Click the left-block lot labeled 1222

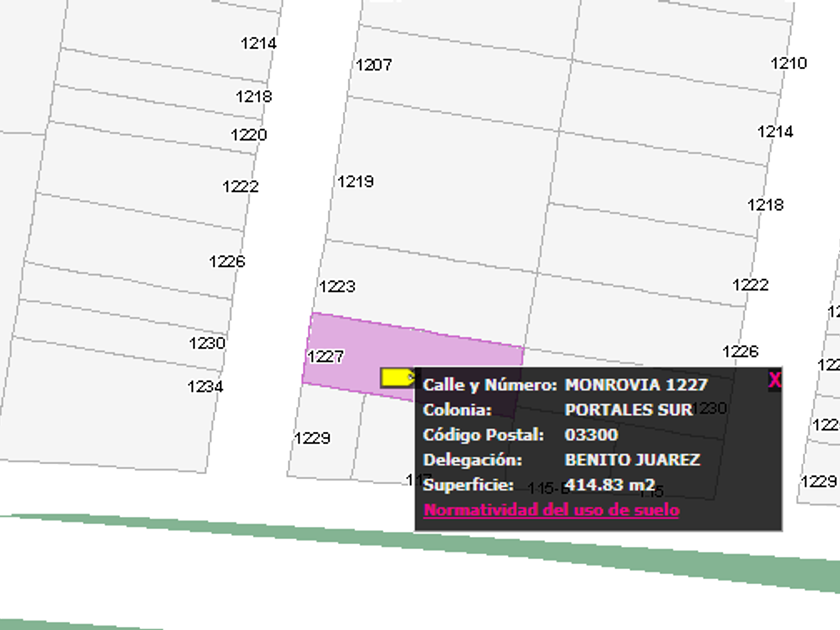(x=241, y=186)
